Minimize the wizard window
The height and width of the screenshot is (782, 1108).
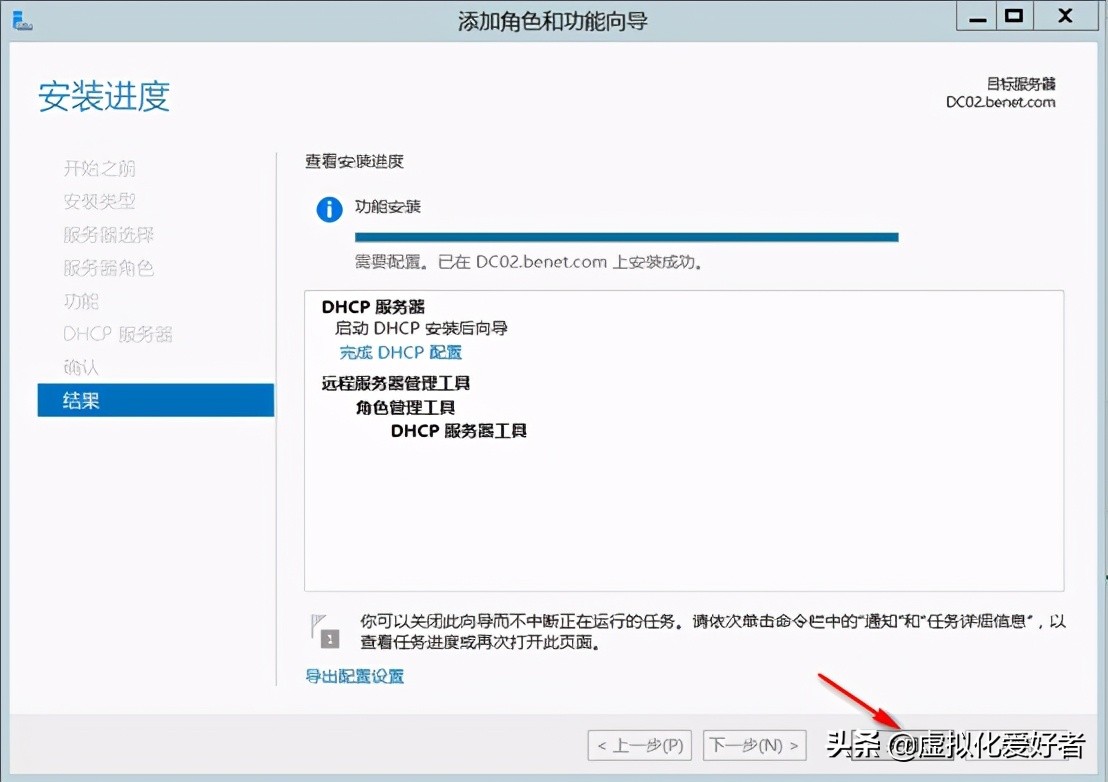coord(977,16)
